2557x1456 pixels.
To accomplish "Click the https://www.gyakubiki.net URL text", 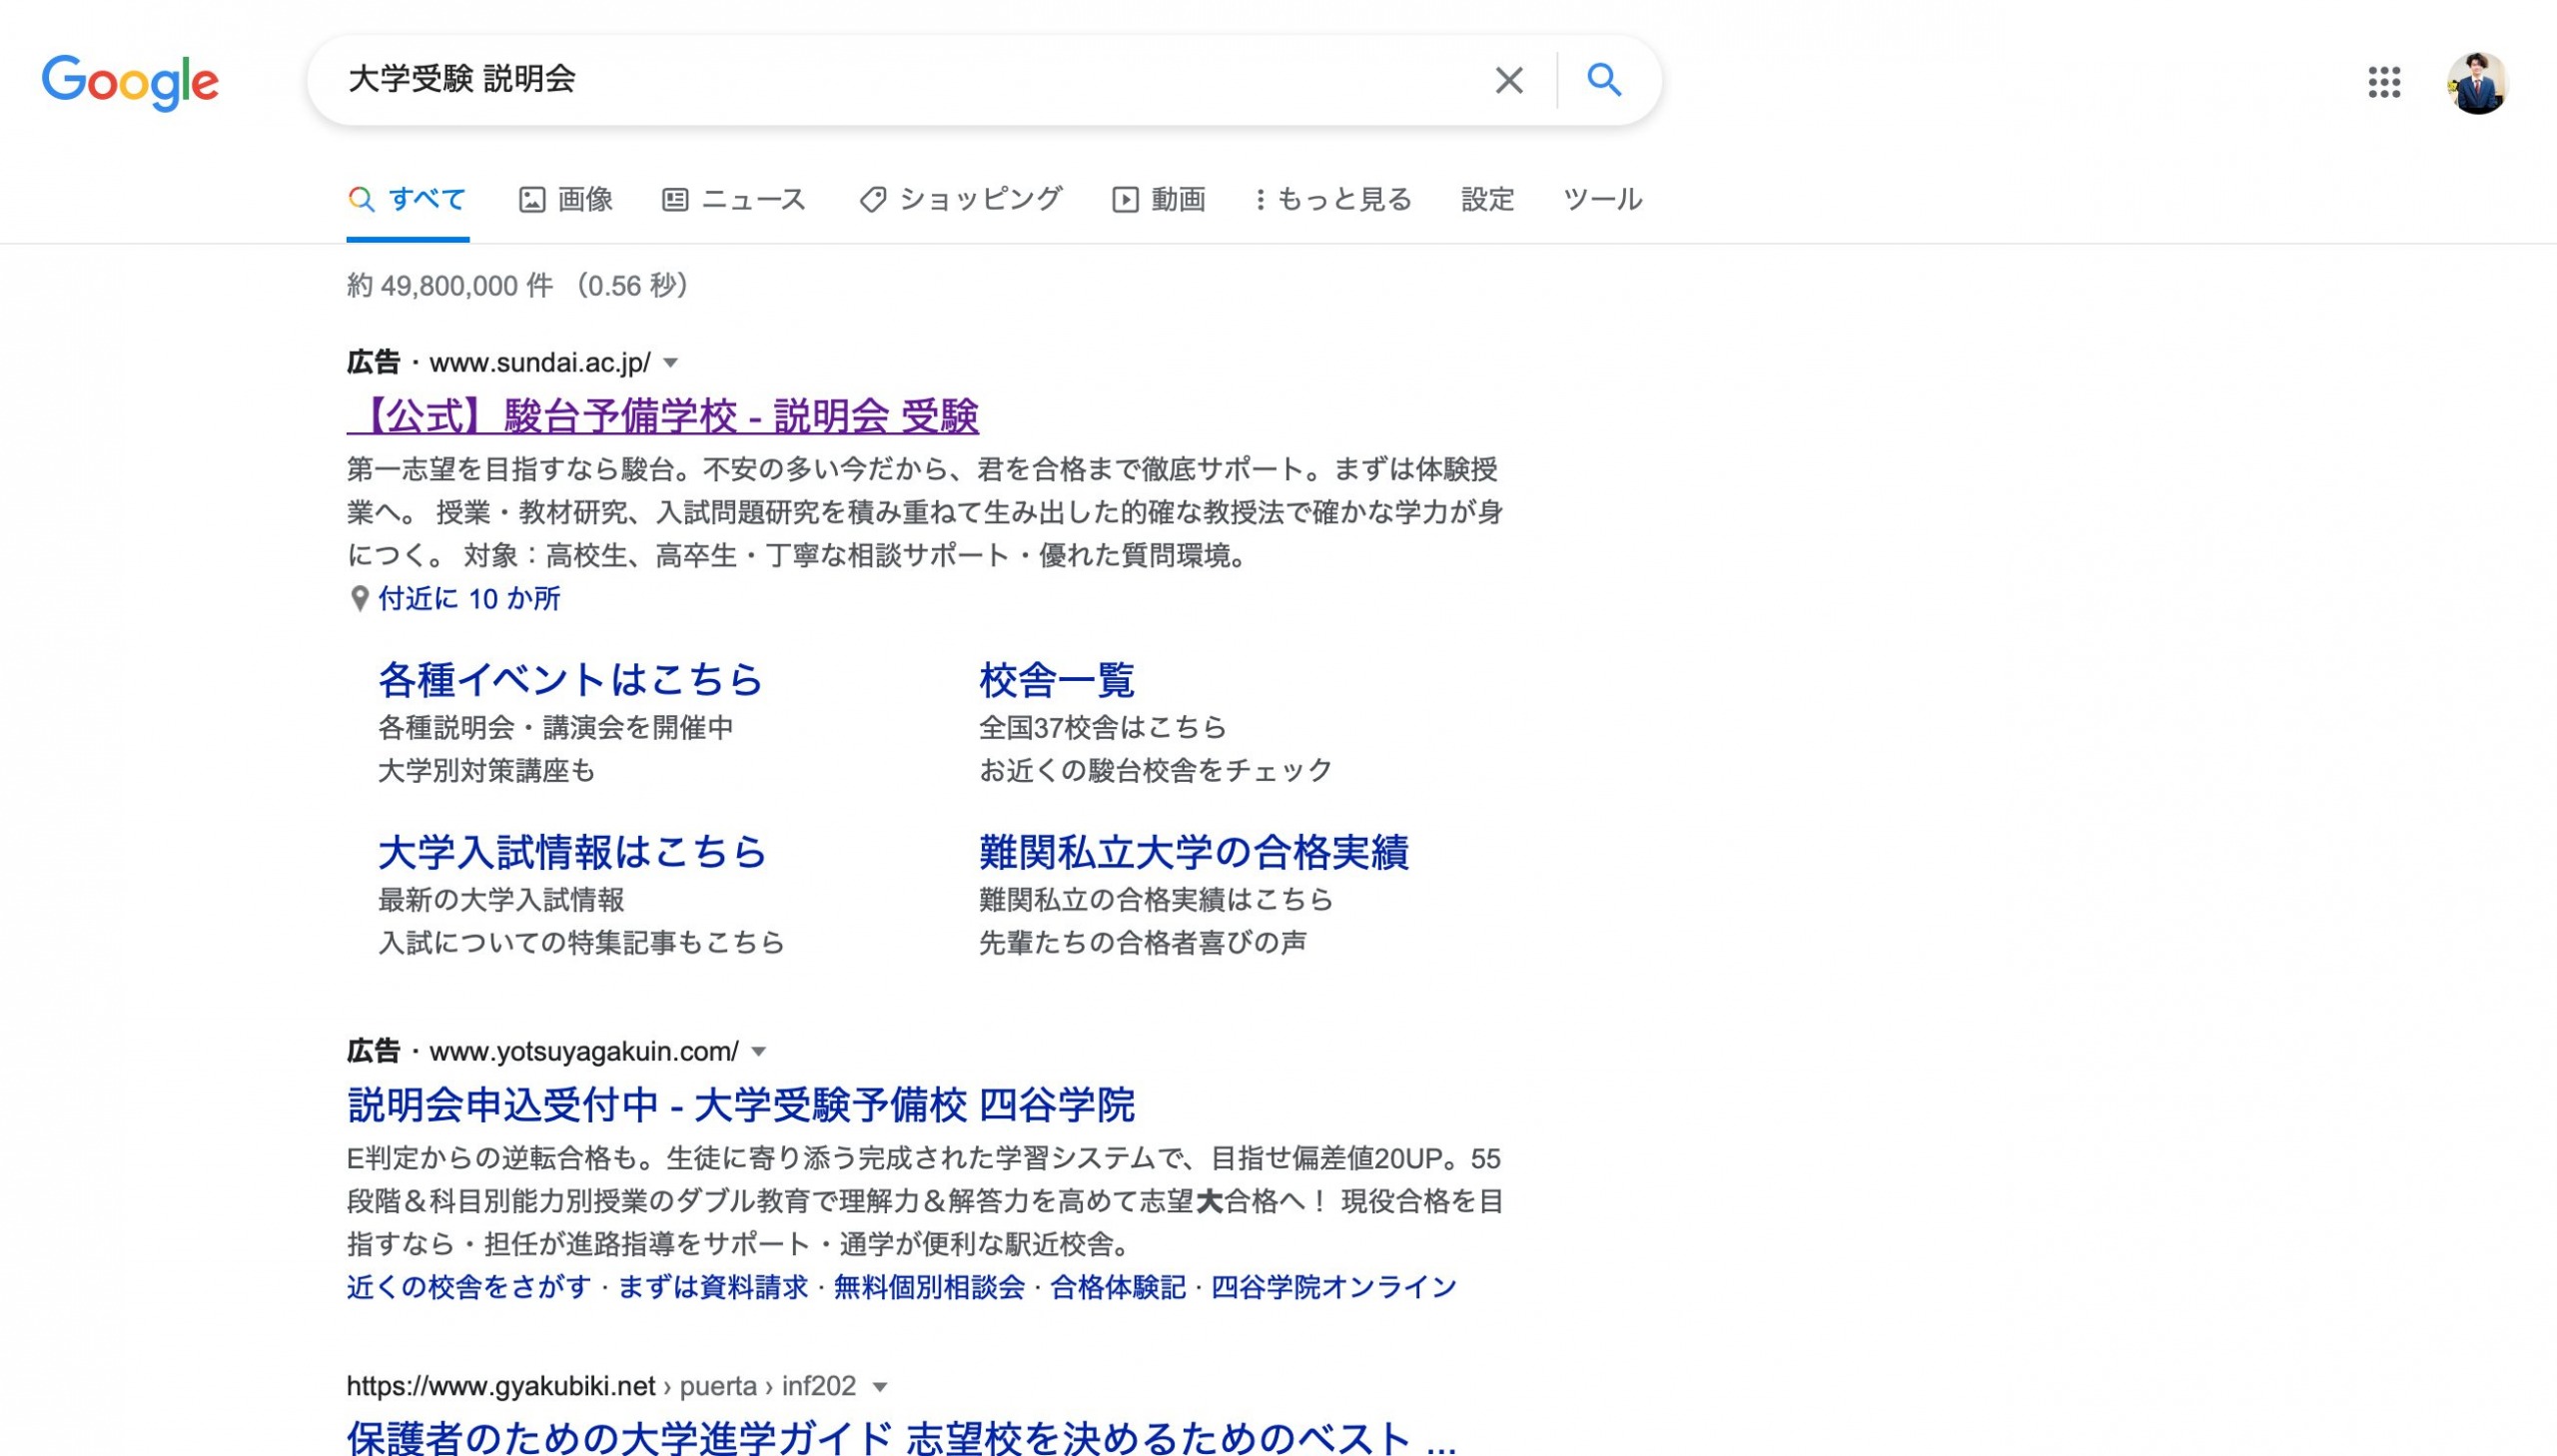I will [x=501, y=1386].
